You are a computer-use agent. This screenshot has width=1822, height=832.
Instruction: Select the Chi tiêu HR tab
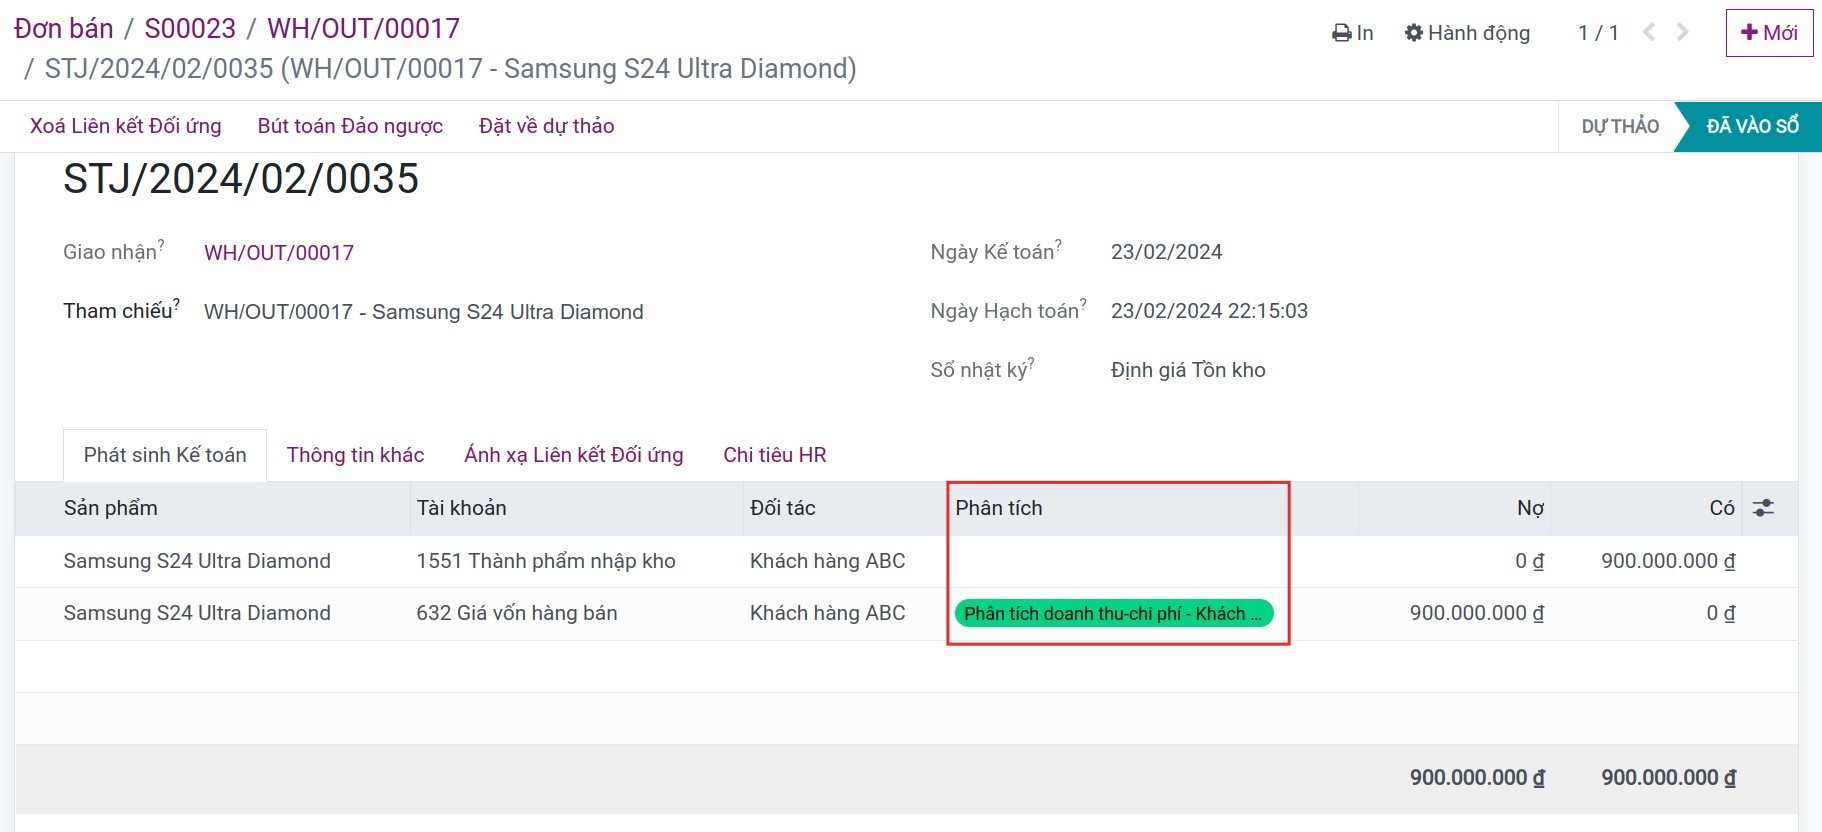(774, 455)
